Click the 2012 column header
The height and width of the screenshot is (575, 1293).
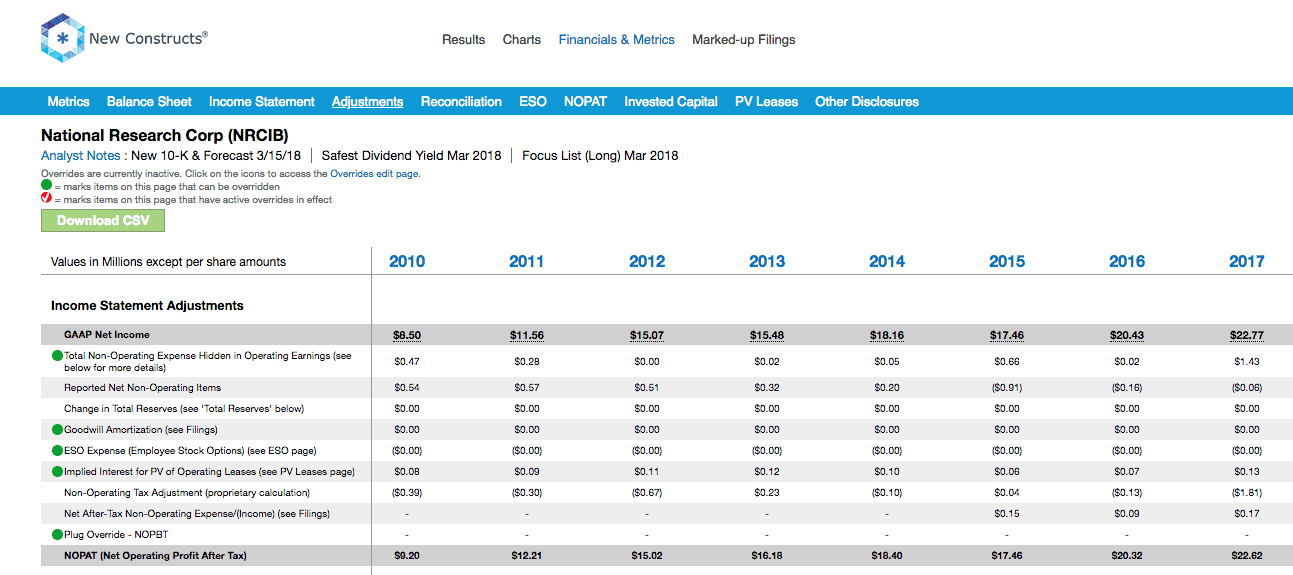click(x=647, y=261)
